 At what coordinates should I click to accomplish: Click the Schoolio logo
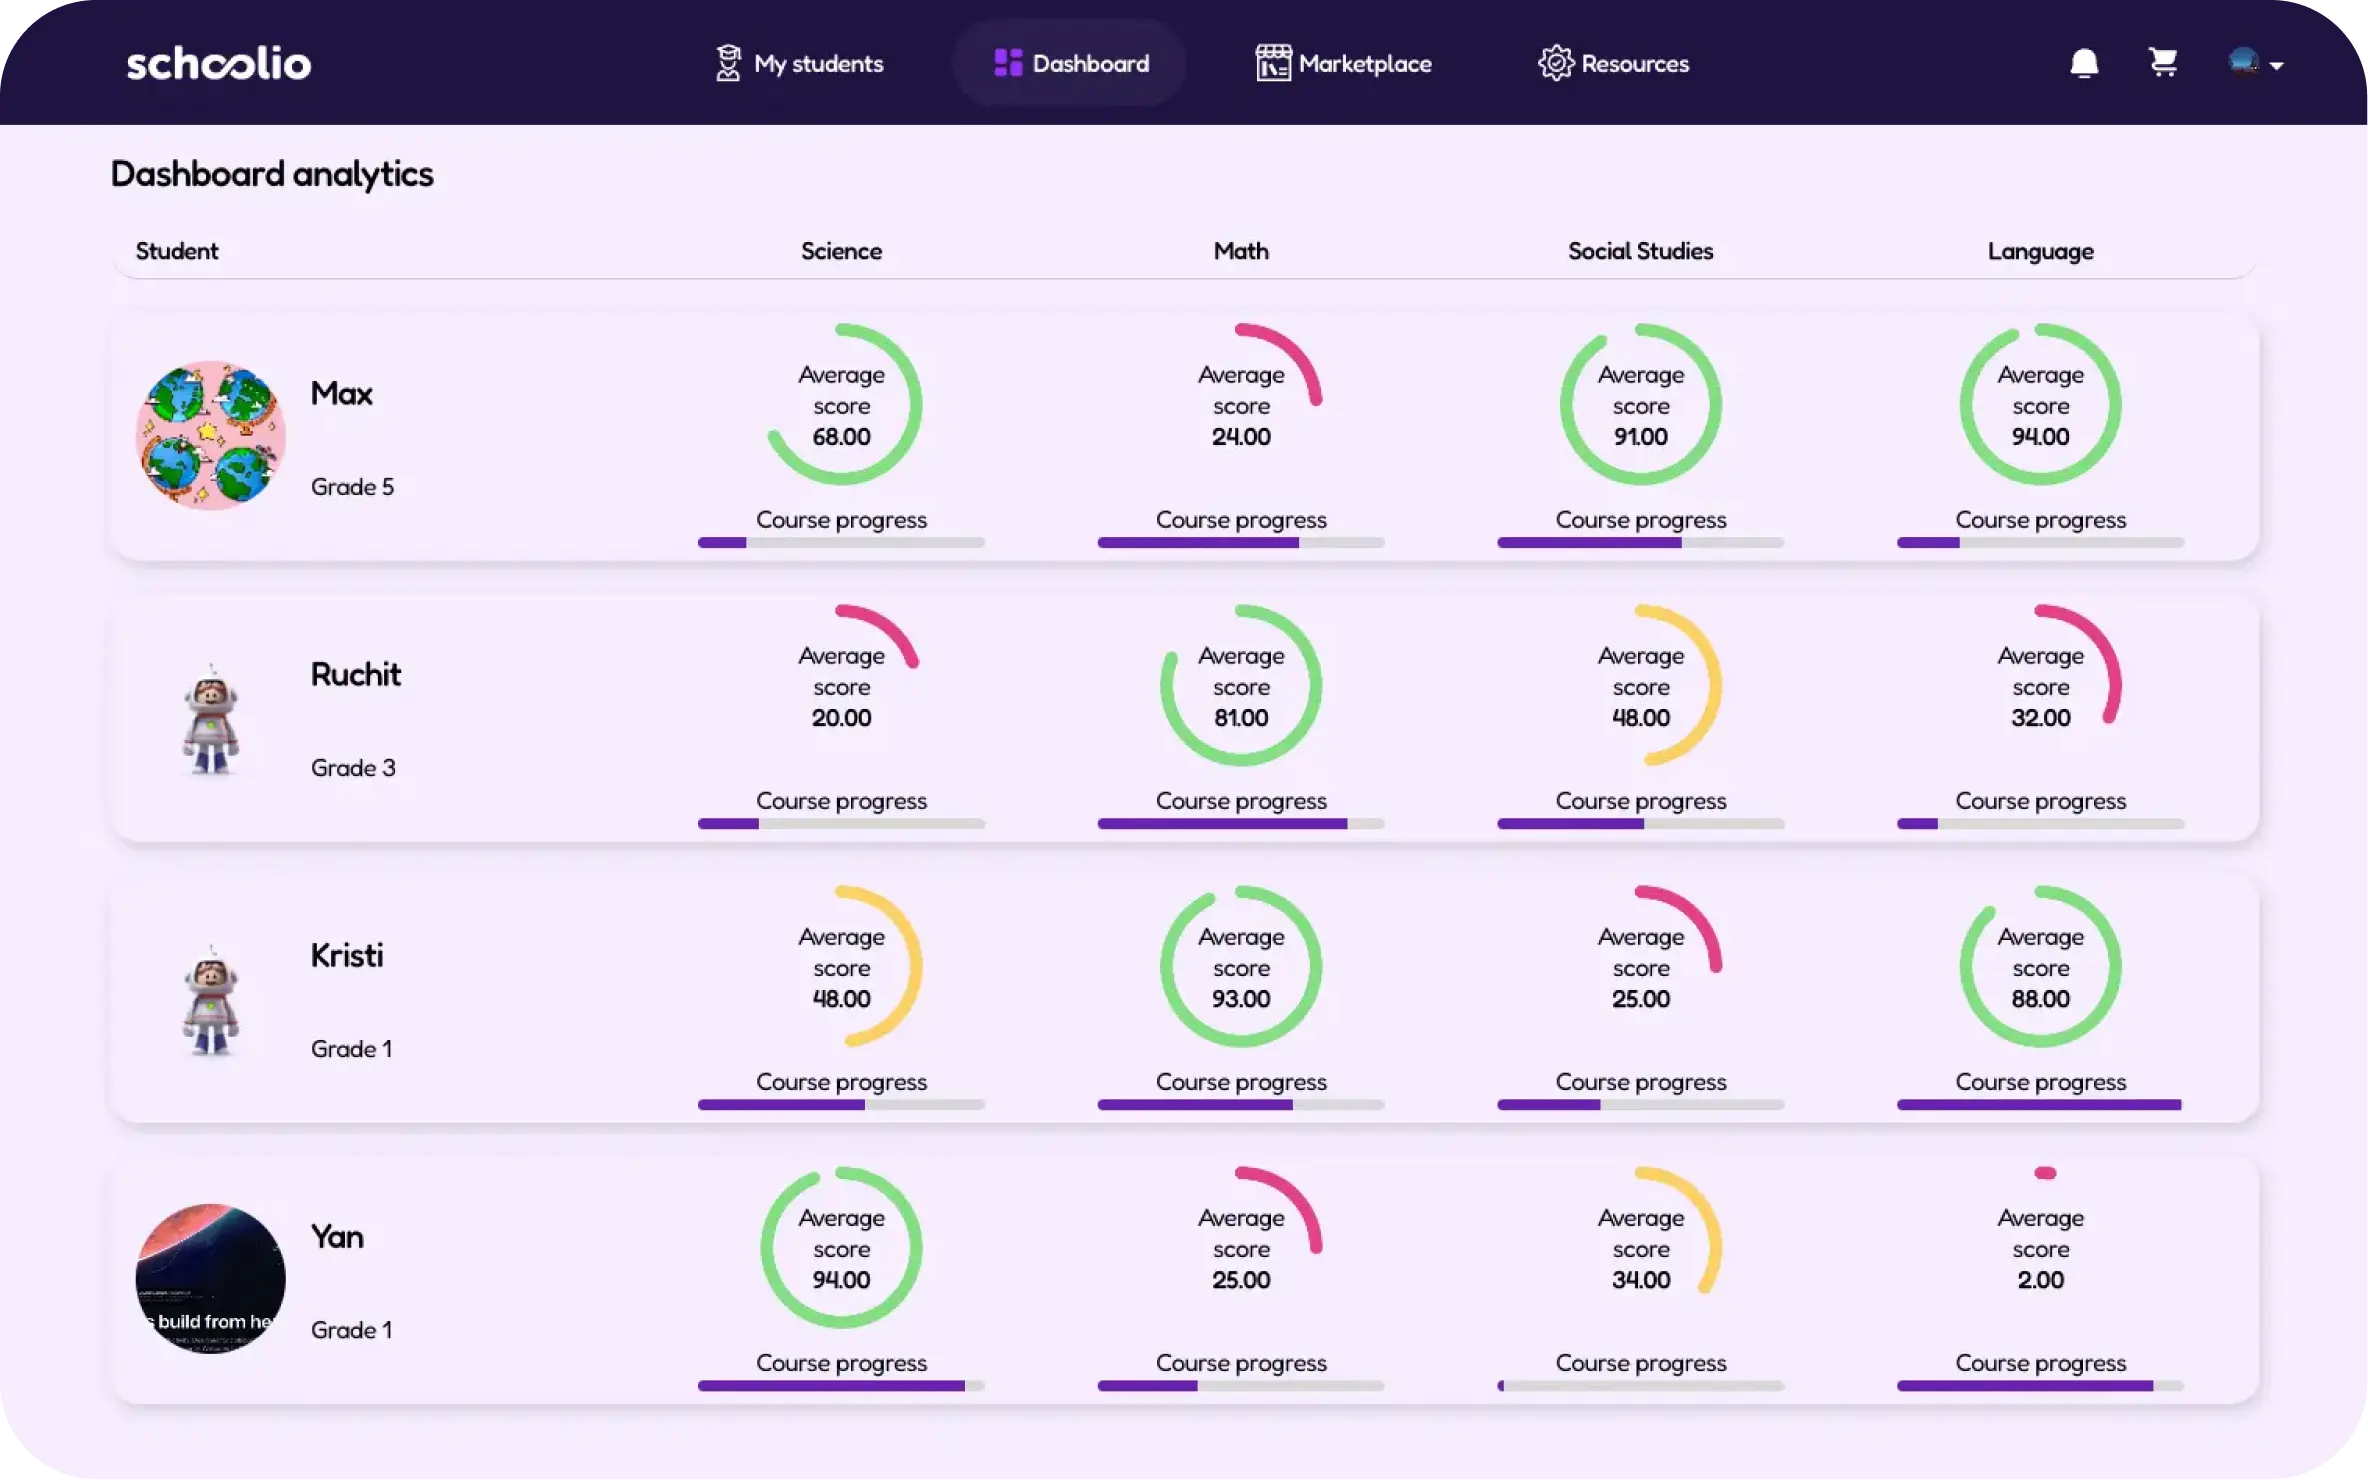pyautogui.click(x=218, y=64)
